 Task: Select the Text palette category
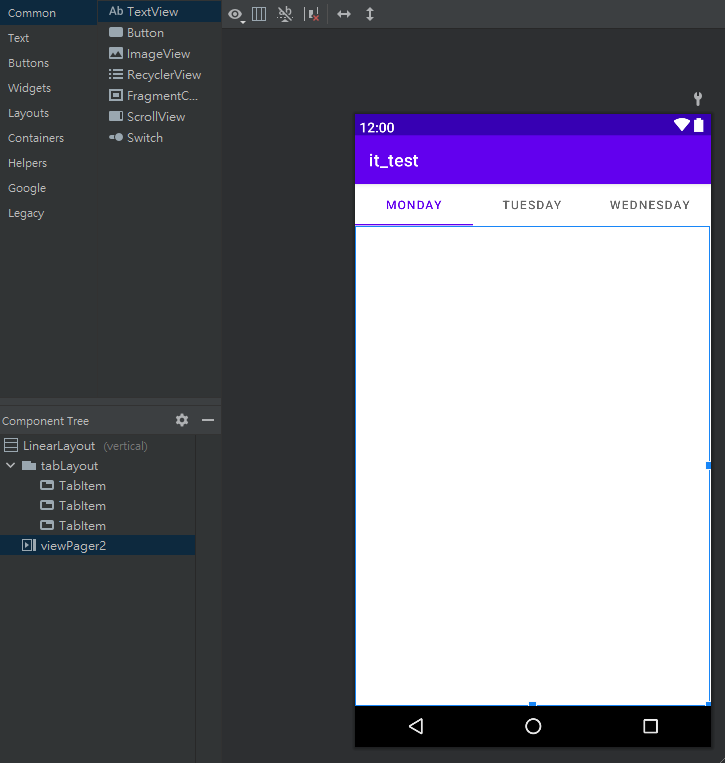tap(49, 38)
